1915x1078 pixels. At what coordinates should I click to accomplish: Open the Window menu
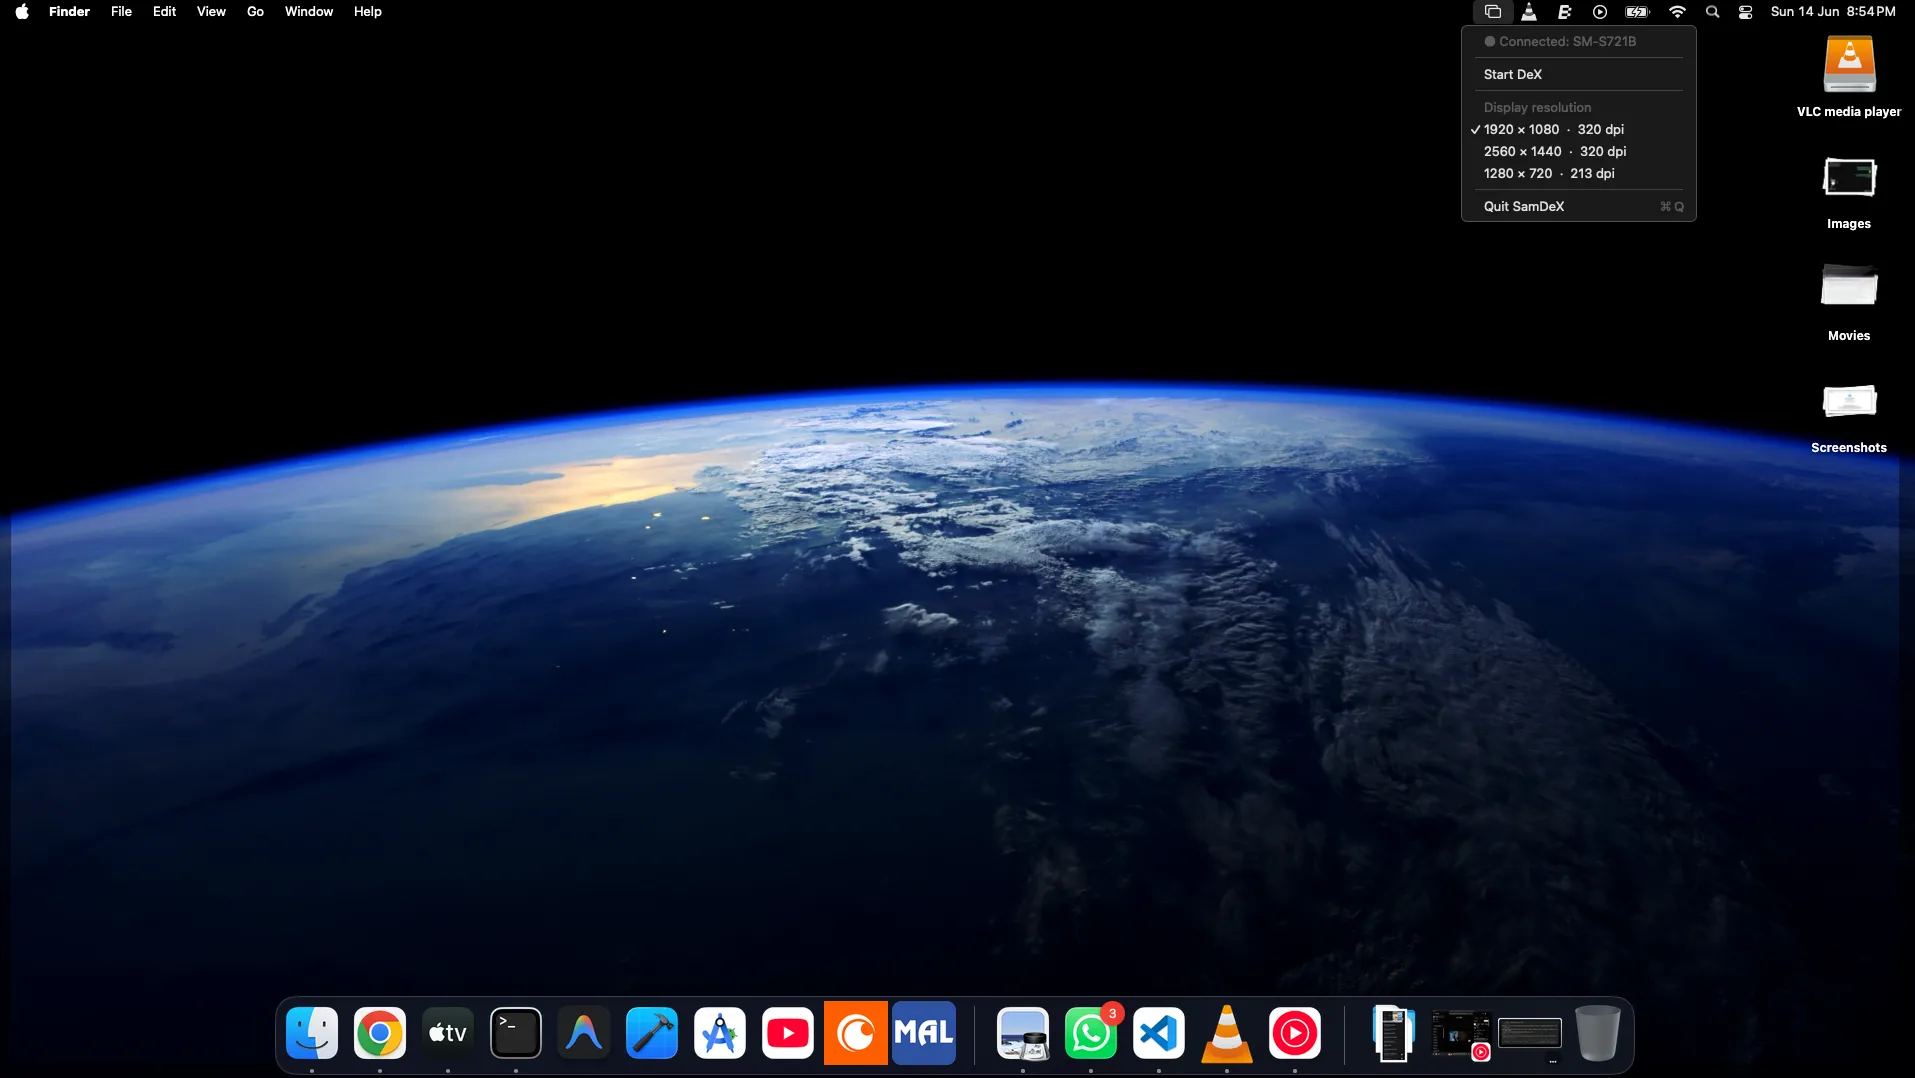click(x=309, y=12)
